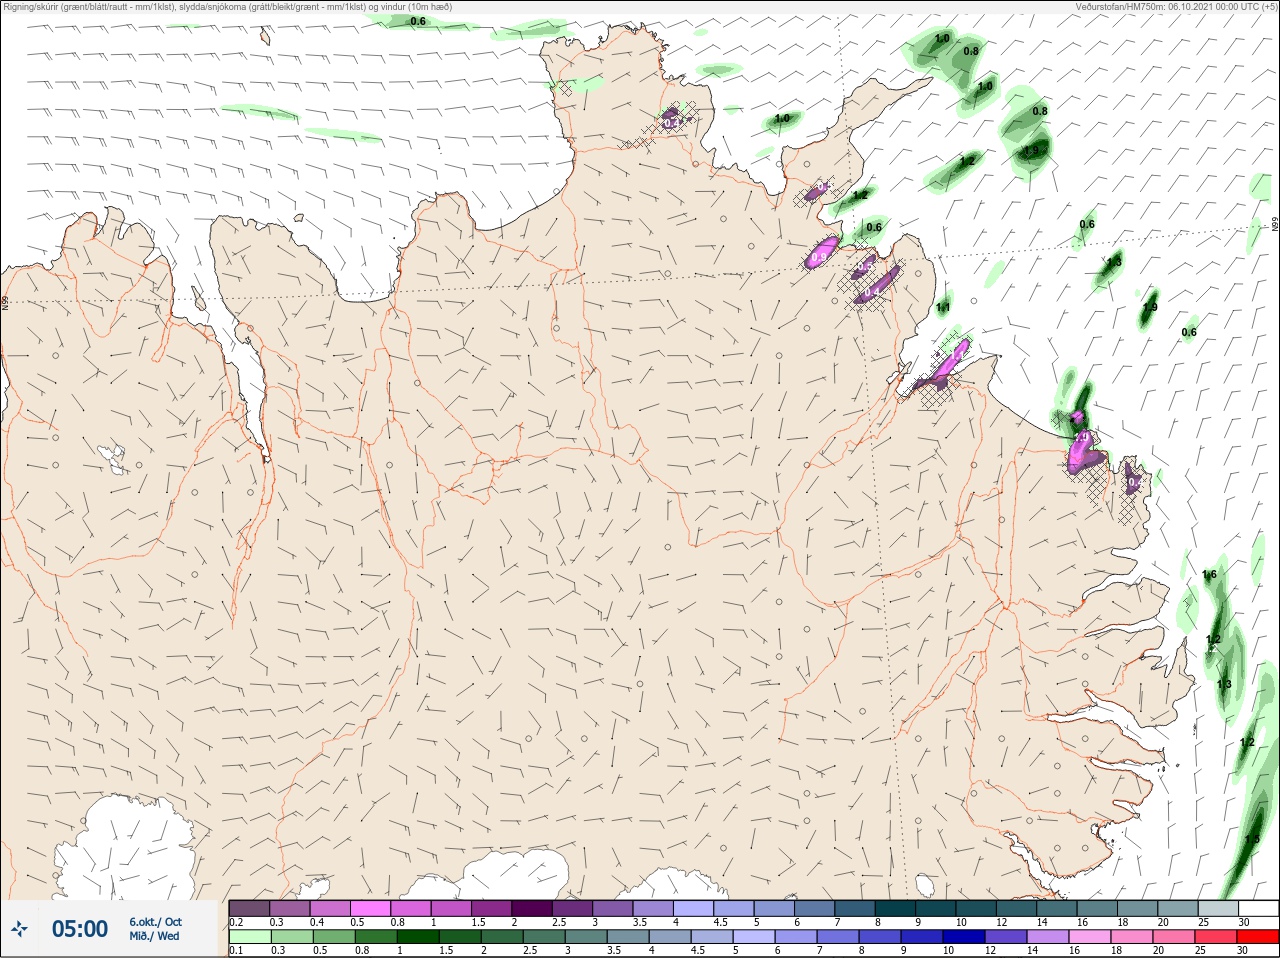Click the white 0.9 value on the pink snow patch

[x=819, y=258]
